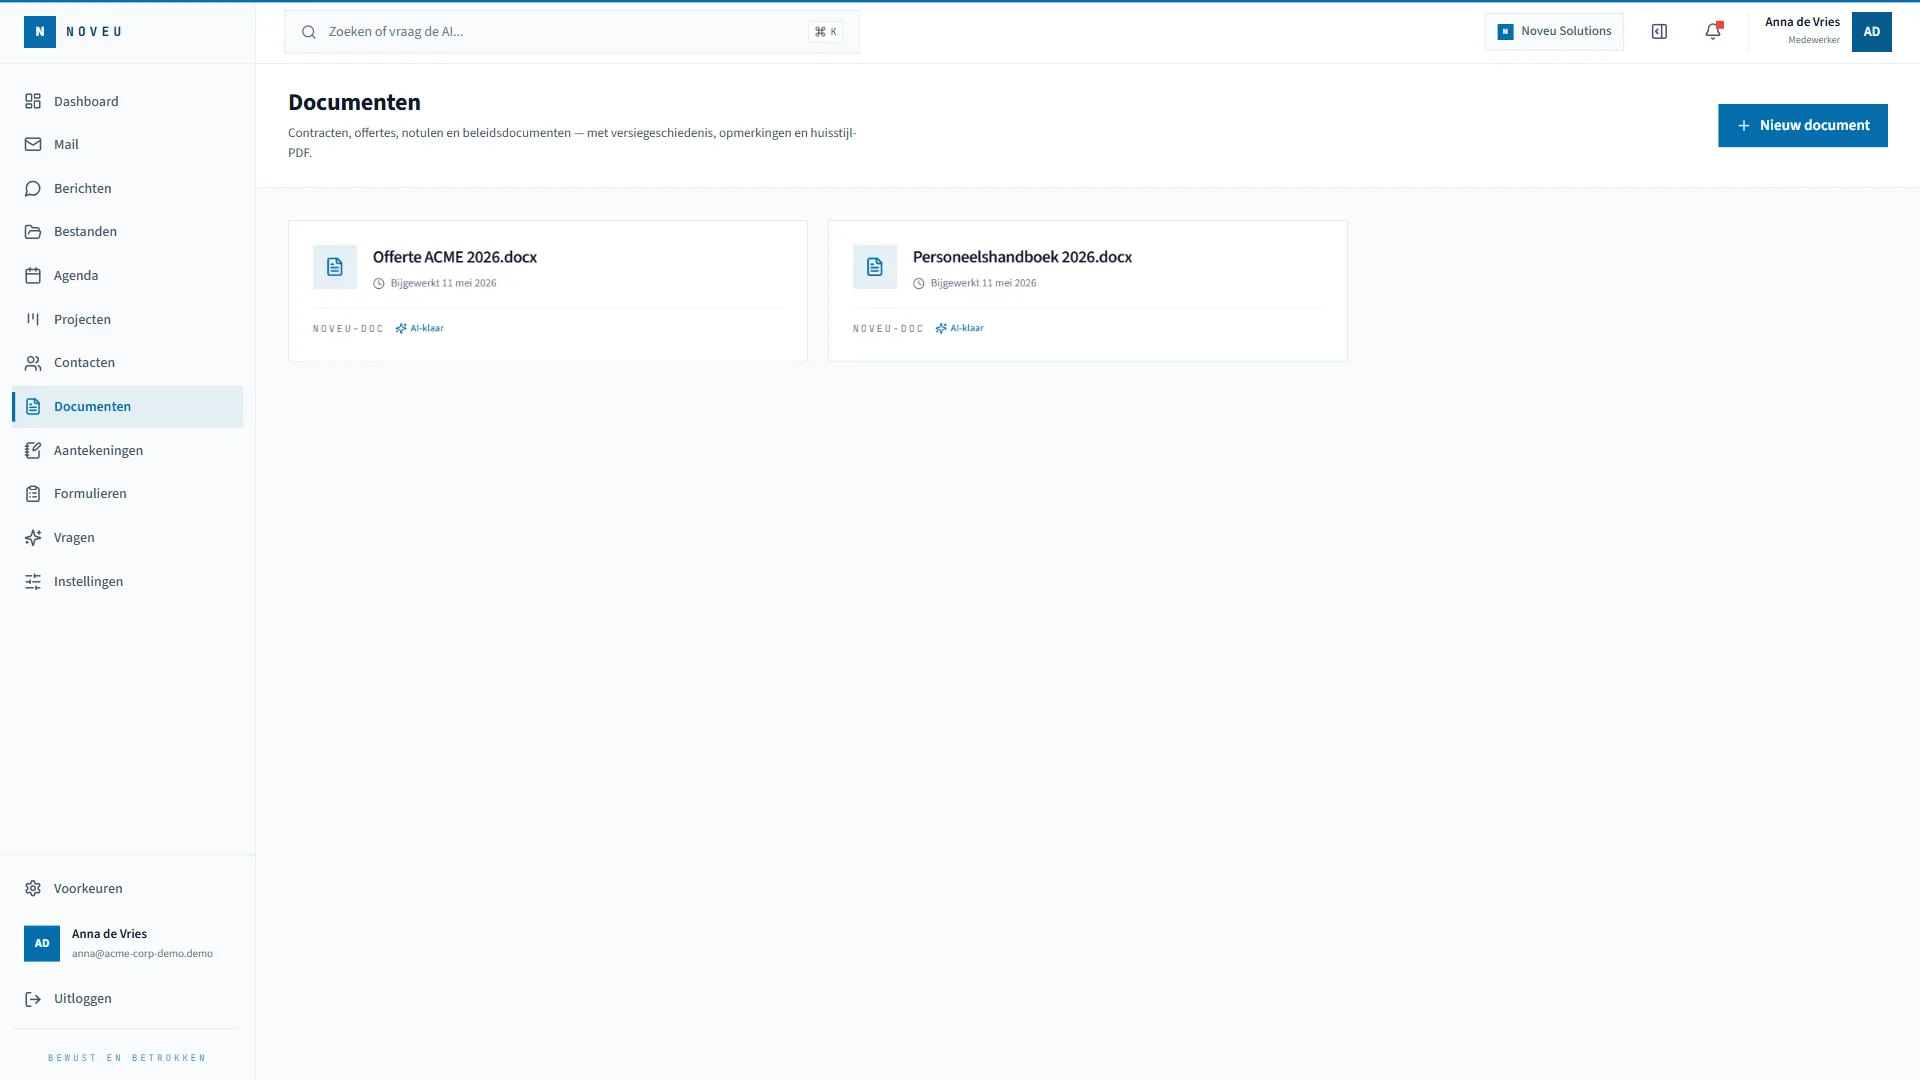Click the Personeelshandboek document file icon

875,267
